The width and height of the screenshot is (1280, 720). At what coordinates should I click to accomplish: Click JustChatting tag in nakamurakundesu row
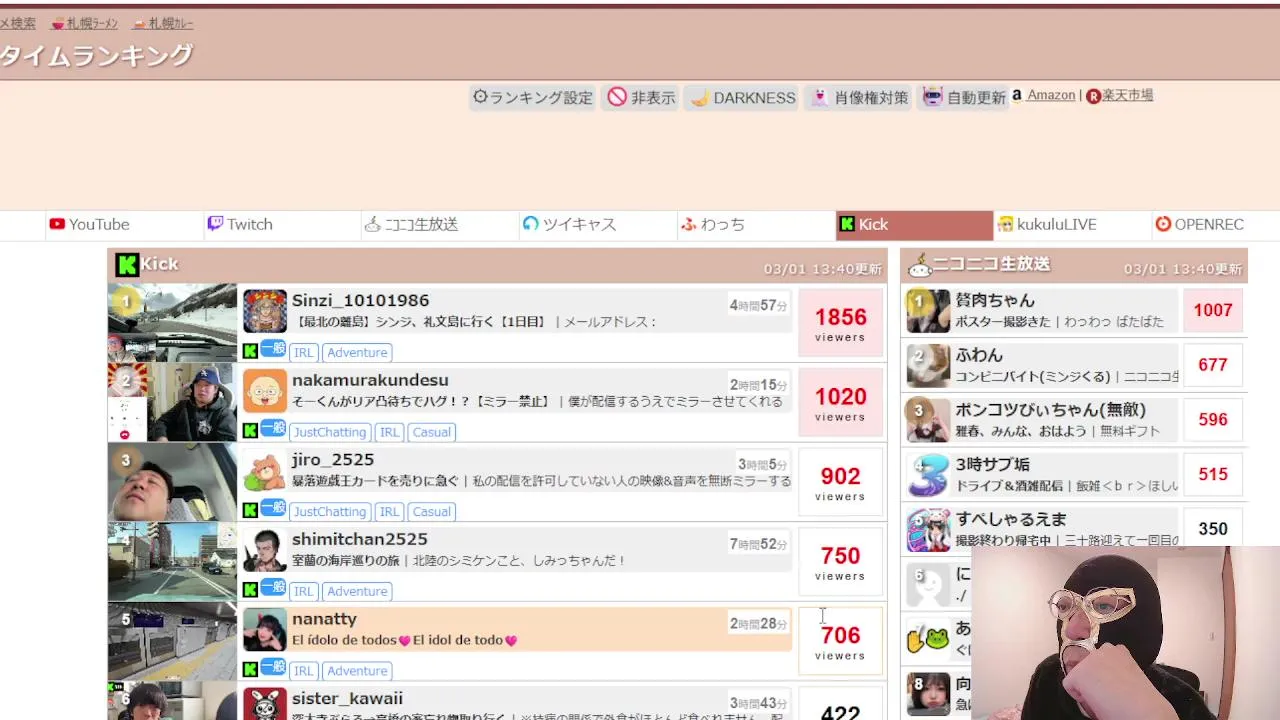(330, 432)
